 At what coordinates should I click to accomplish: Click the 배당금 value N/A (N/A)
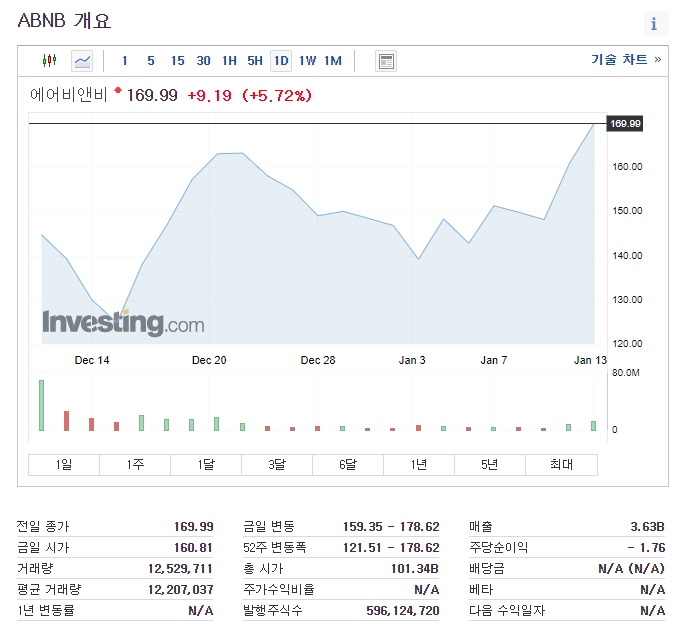631,569
